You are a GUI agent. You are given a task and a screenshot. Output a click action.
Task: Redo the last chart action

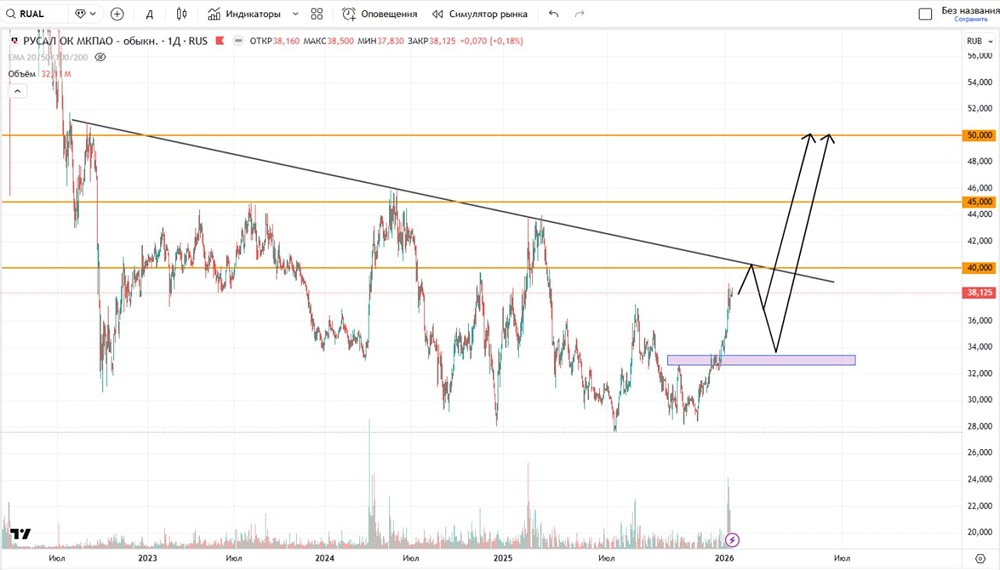(x=579, y=13)
